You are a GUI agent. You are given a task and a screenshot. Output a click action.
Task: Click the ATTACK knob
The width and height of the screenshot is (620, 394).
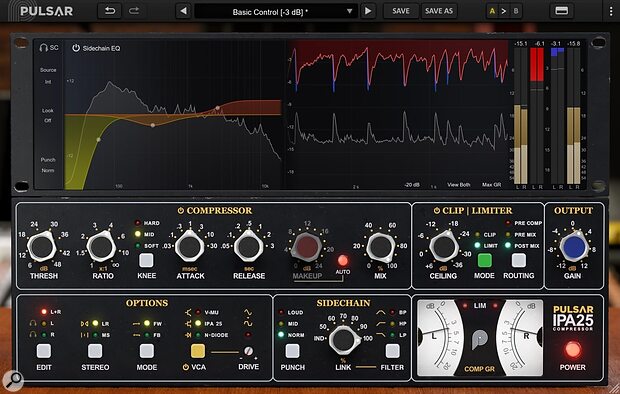click(x=190, y=246)
